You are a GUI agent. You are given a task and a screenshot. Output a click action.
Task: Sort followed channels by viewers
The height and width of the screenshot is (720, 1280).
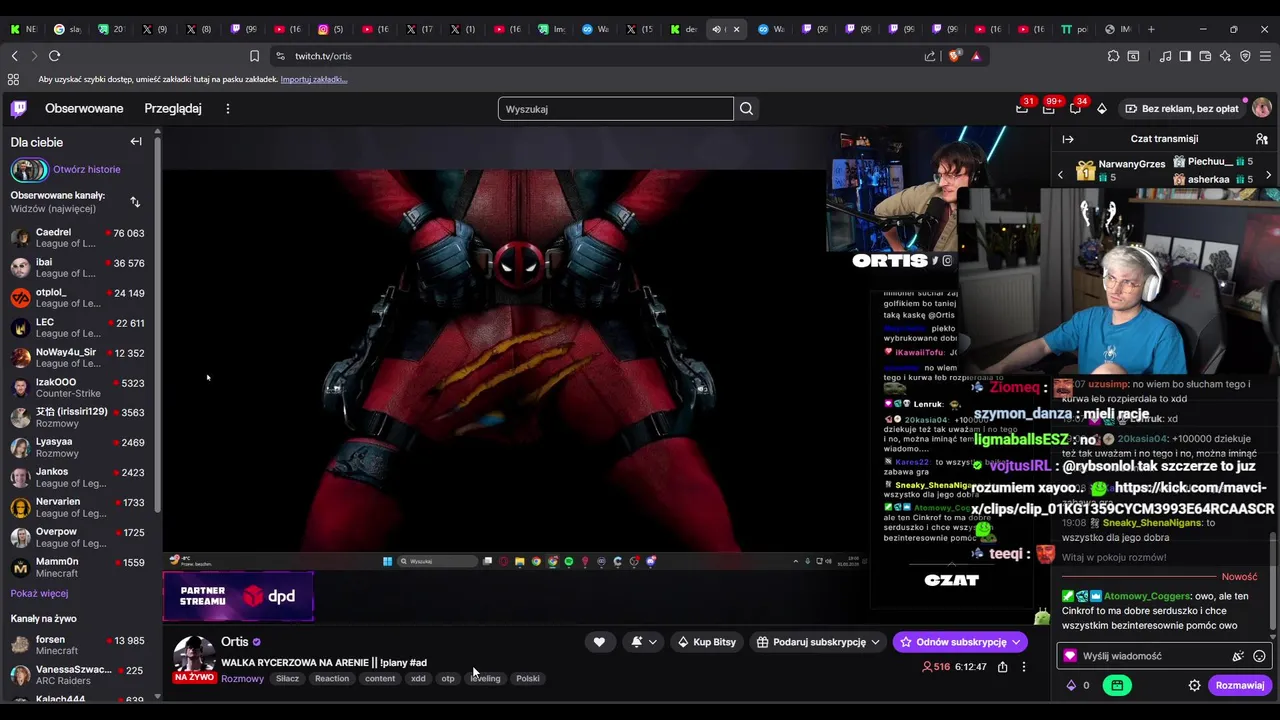coord(135,202)
